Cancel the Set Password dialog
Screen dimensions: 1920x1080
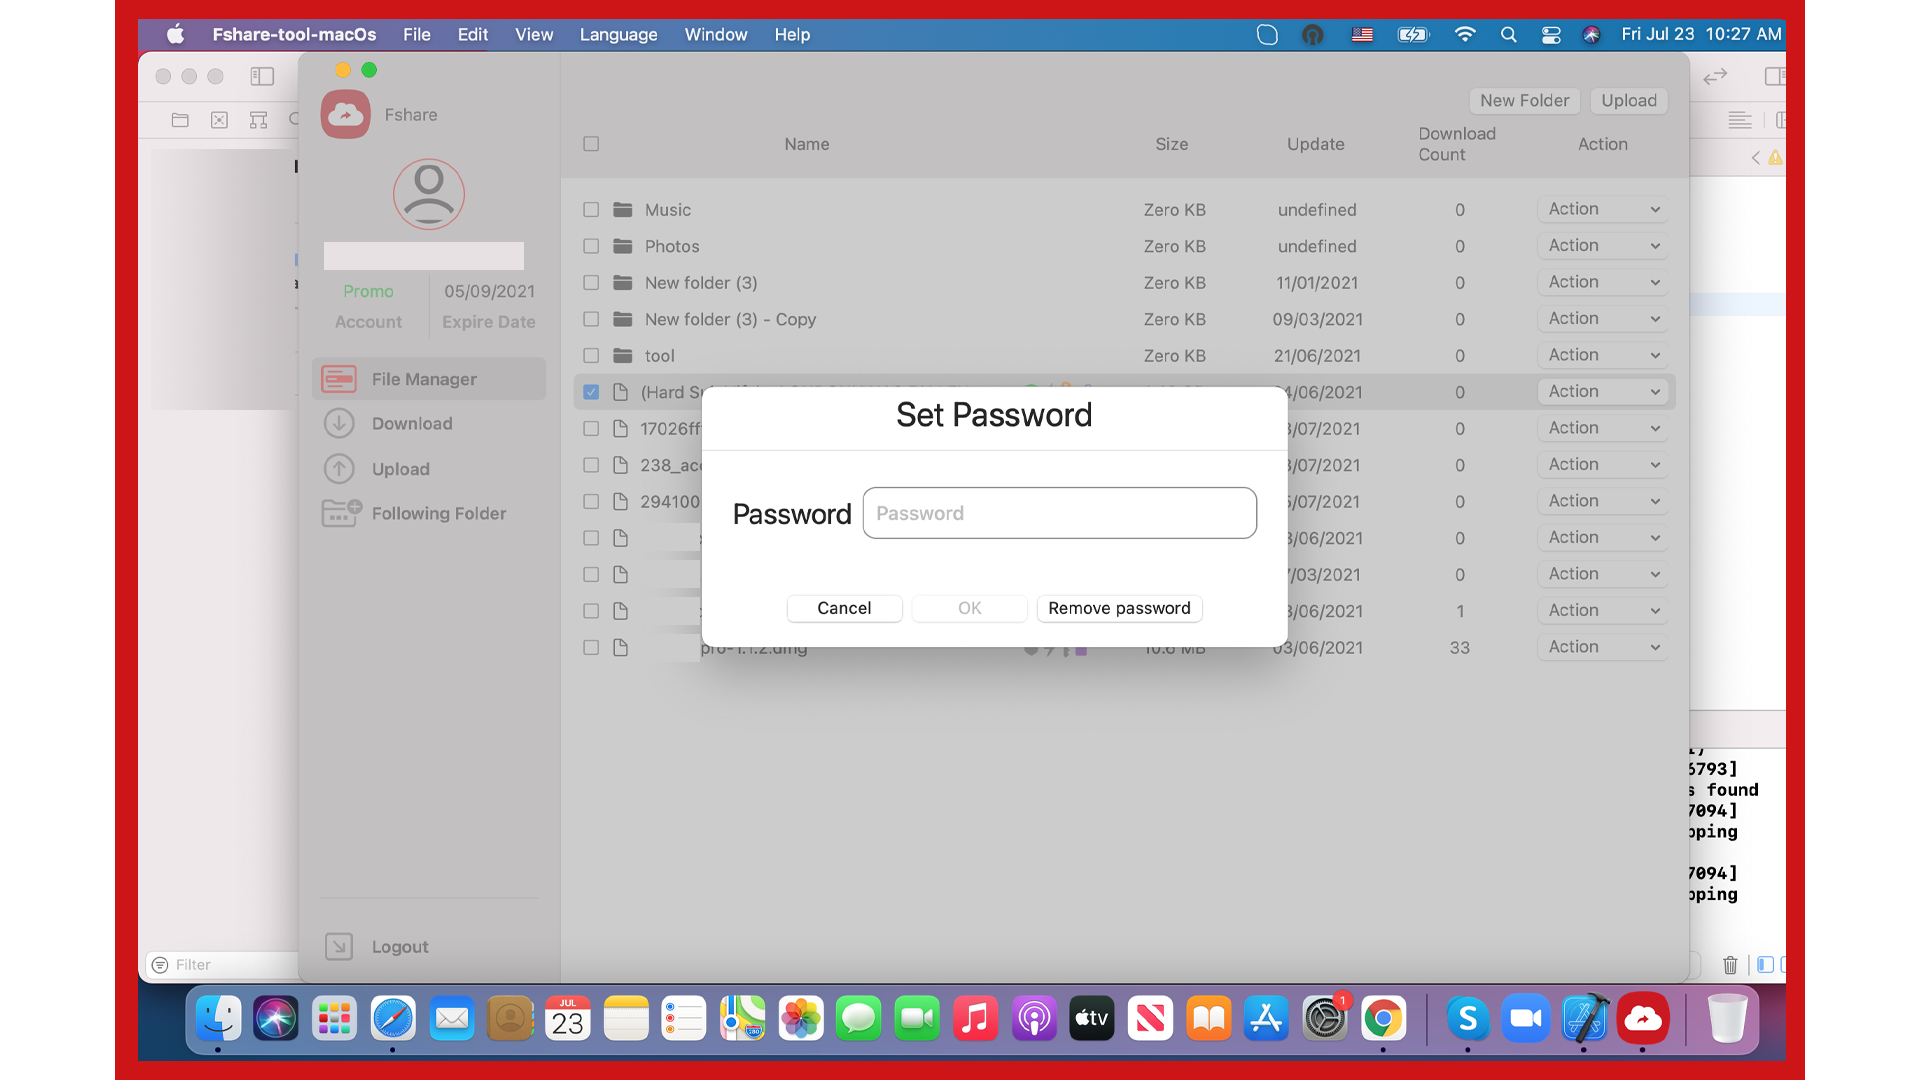point(844,608)
